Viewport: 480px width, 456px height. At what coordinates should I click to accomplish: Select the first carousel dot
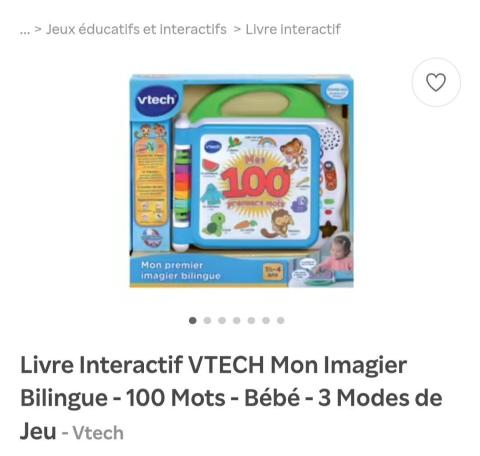click(192, 320)
